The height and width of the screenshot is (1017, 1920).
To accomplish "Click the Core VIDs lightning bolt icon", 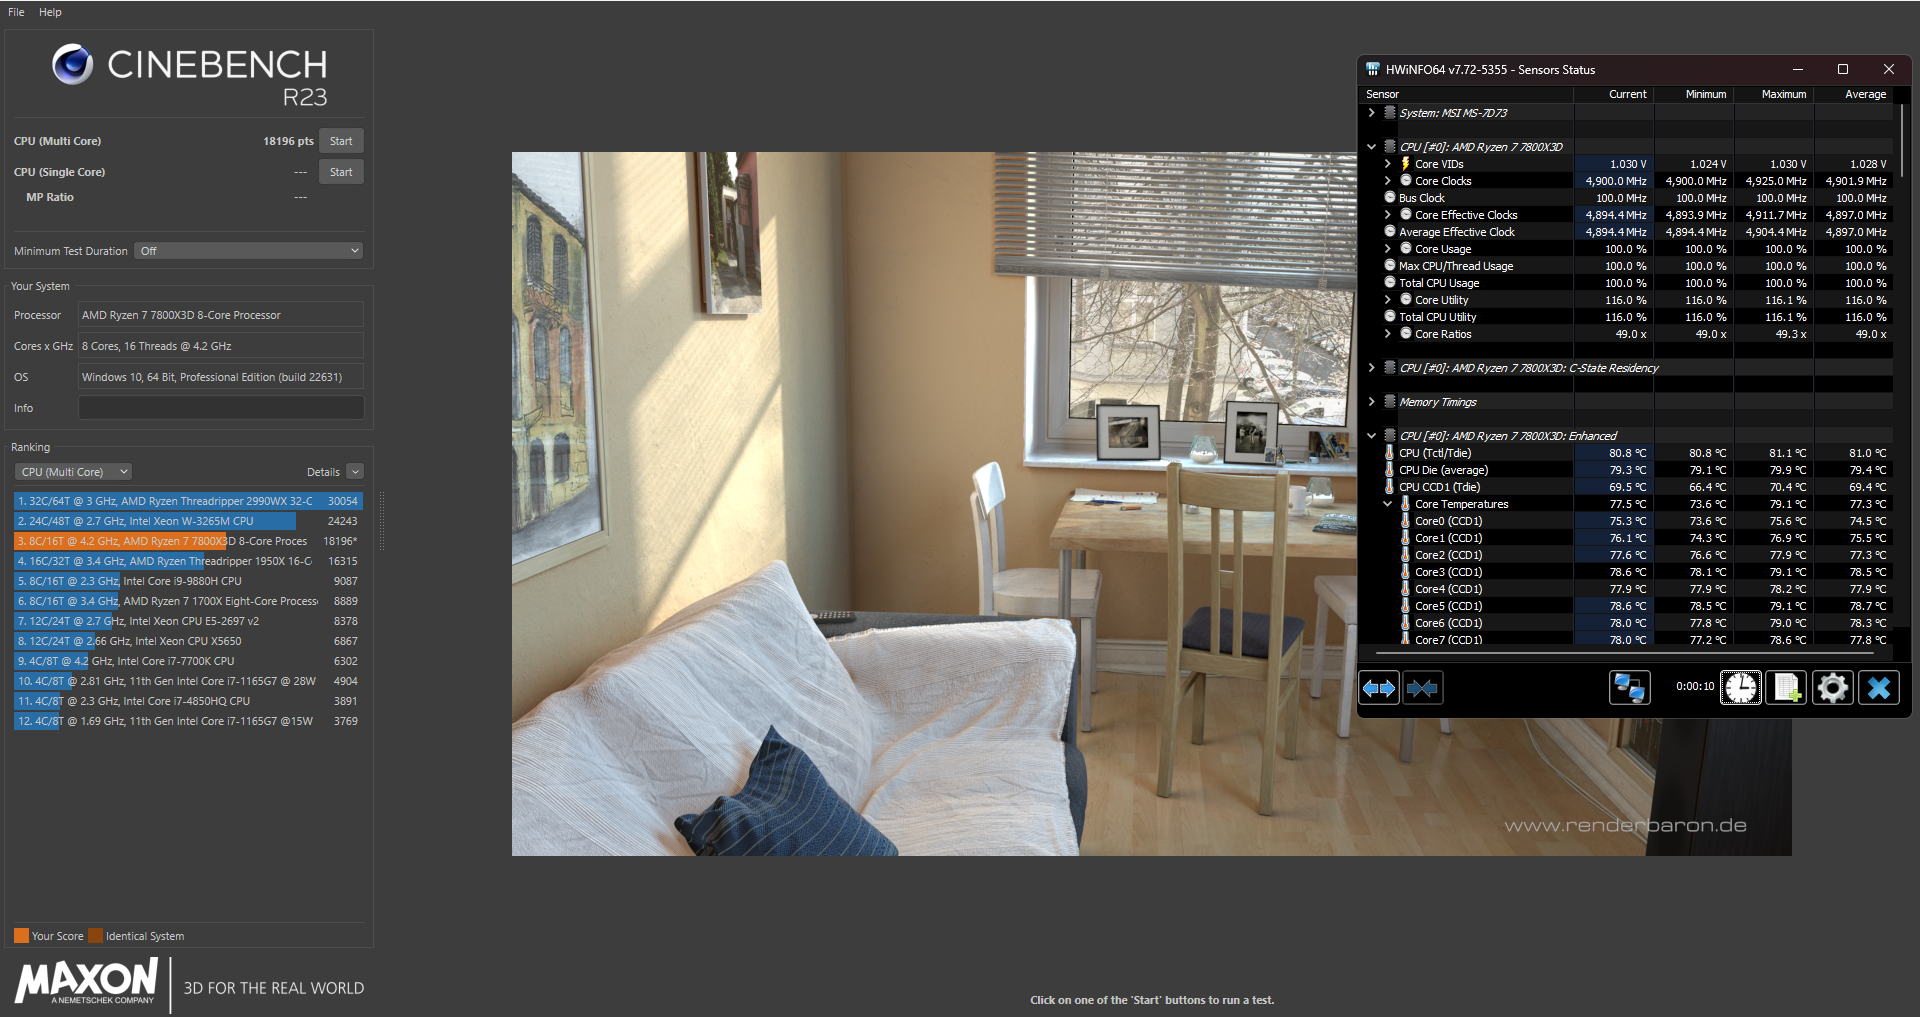I will (1405, 164).
